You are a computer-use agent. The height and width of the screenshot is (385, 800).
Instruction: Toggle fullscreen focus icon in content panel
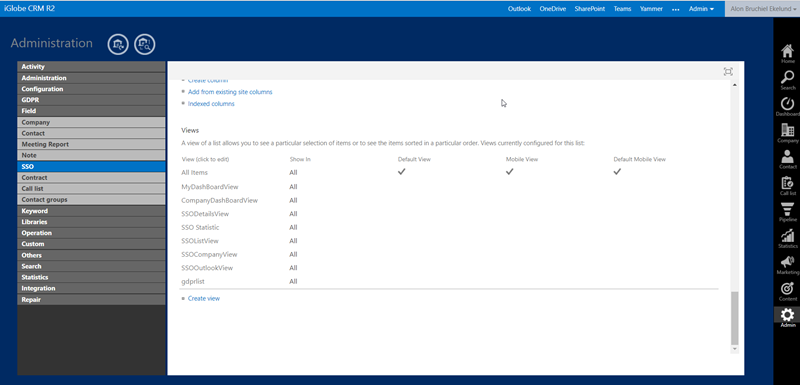tap(728, 71)
